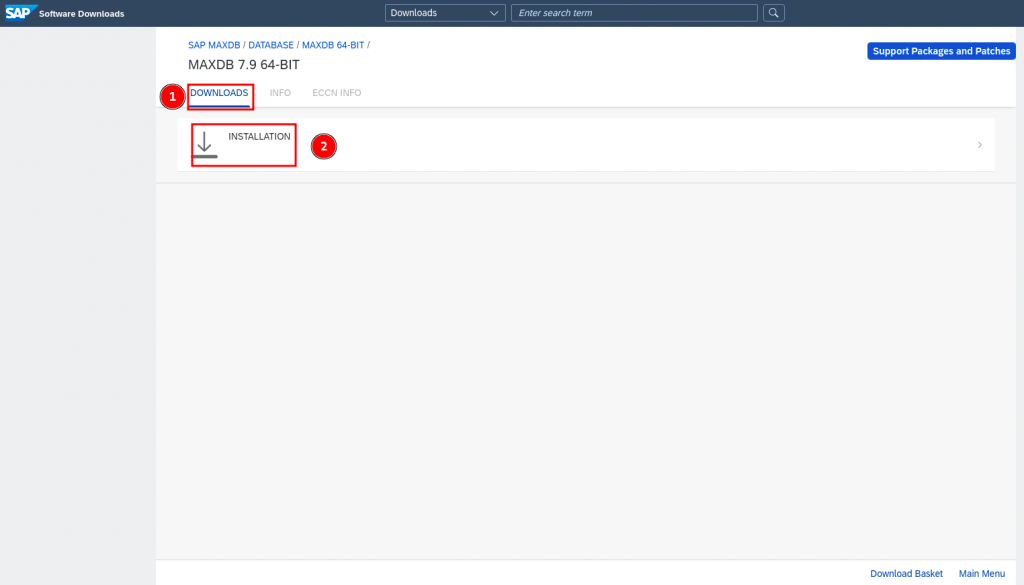Screen dimensions: 1024x585
Task: Focus the 'Enter search term' field
Action: coord(634,13)
